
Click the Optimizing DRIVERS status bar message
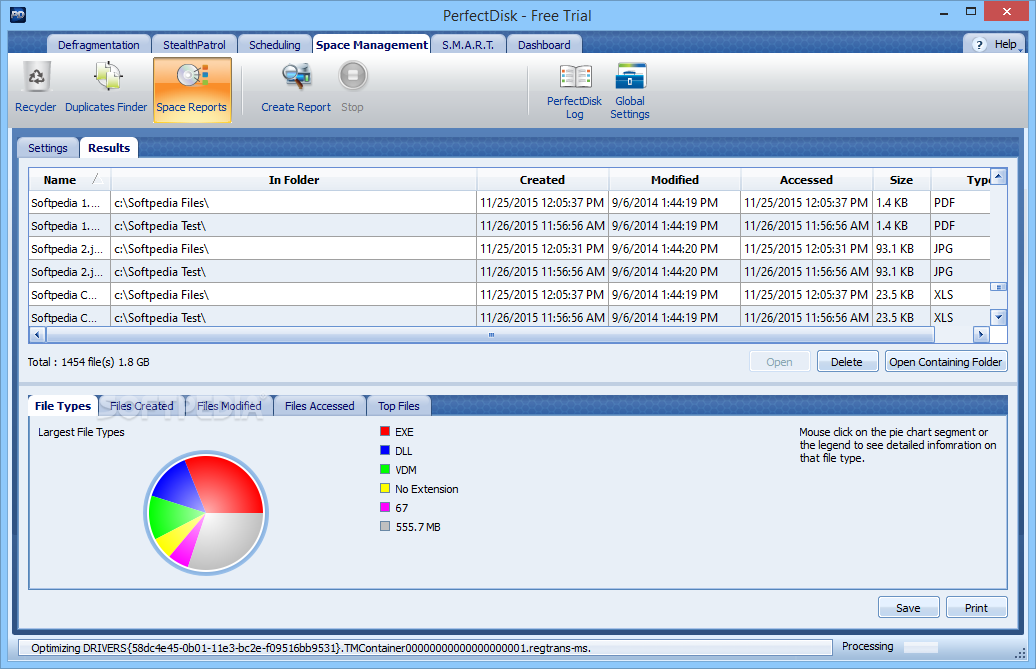[x=311, y=648]
